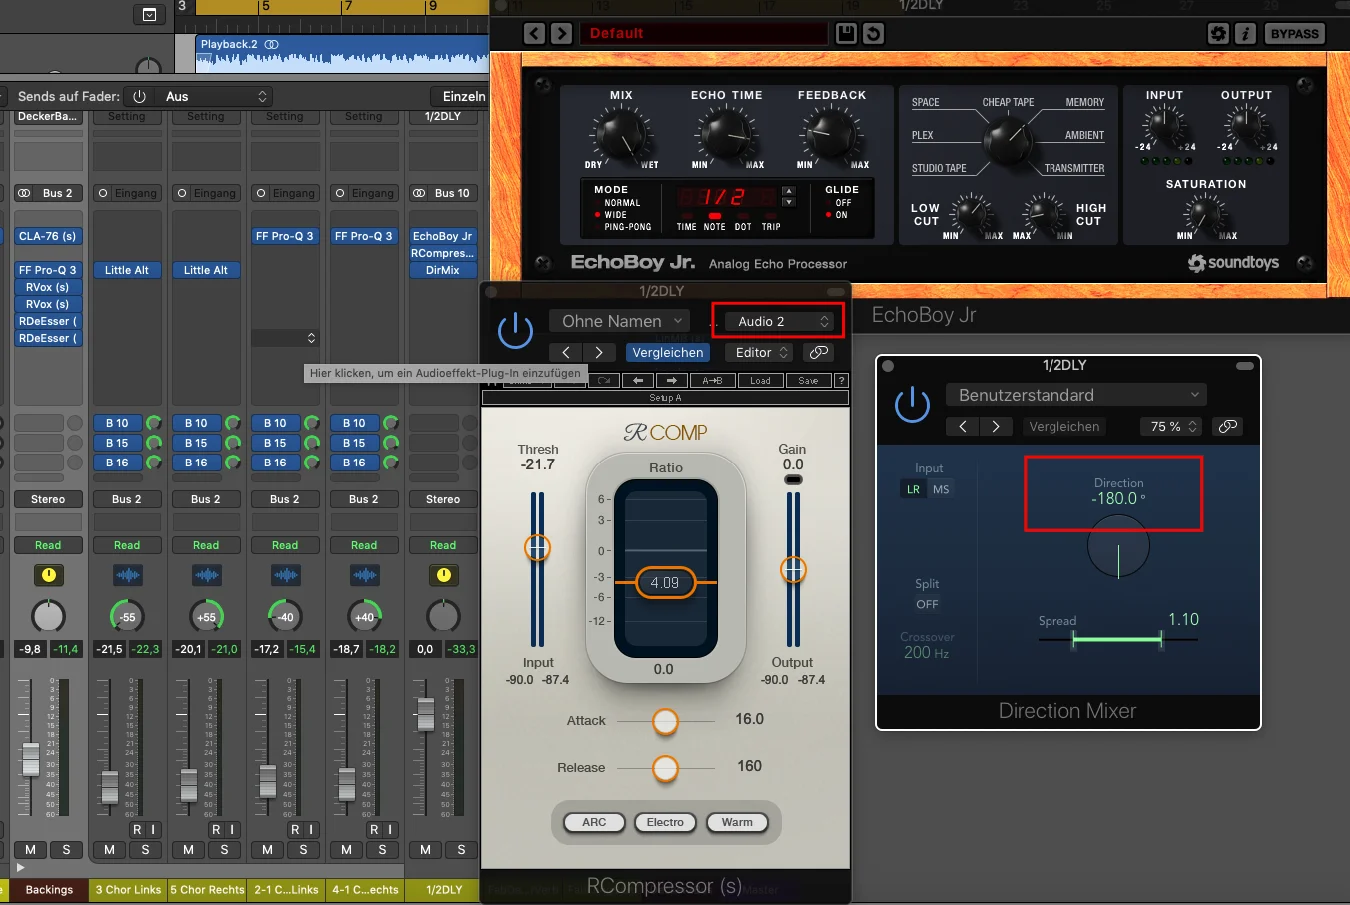Click power icon next to Sends auf Fader
This screenshot has width=1350, height=905.
coord(139,96)
